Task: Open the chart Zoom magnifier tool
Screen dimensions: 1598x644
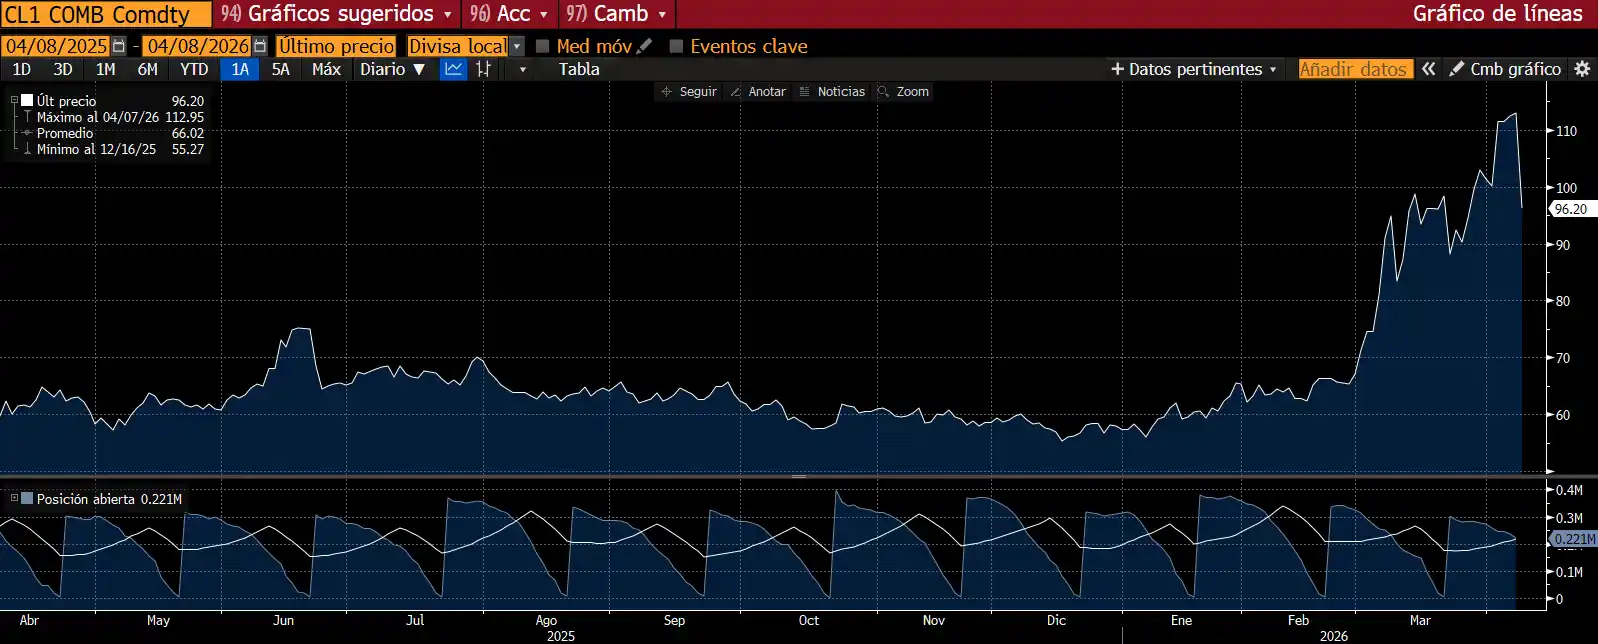Action: (x=903, y=91)
